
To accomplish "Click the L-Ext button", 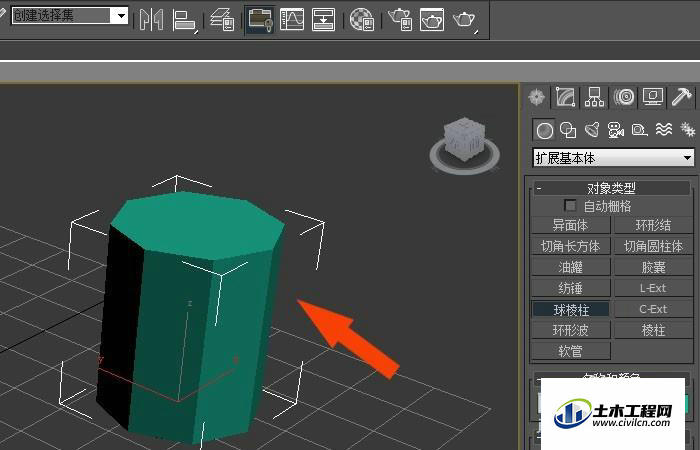I will (654, 288).
